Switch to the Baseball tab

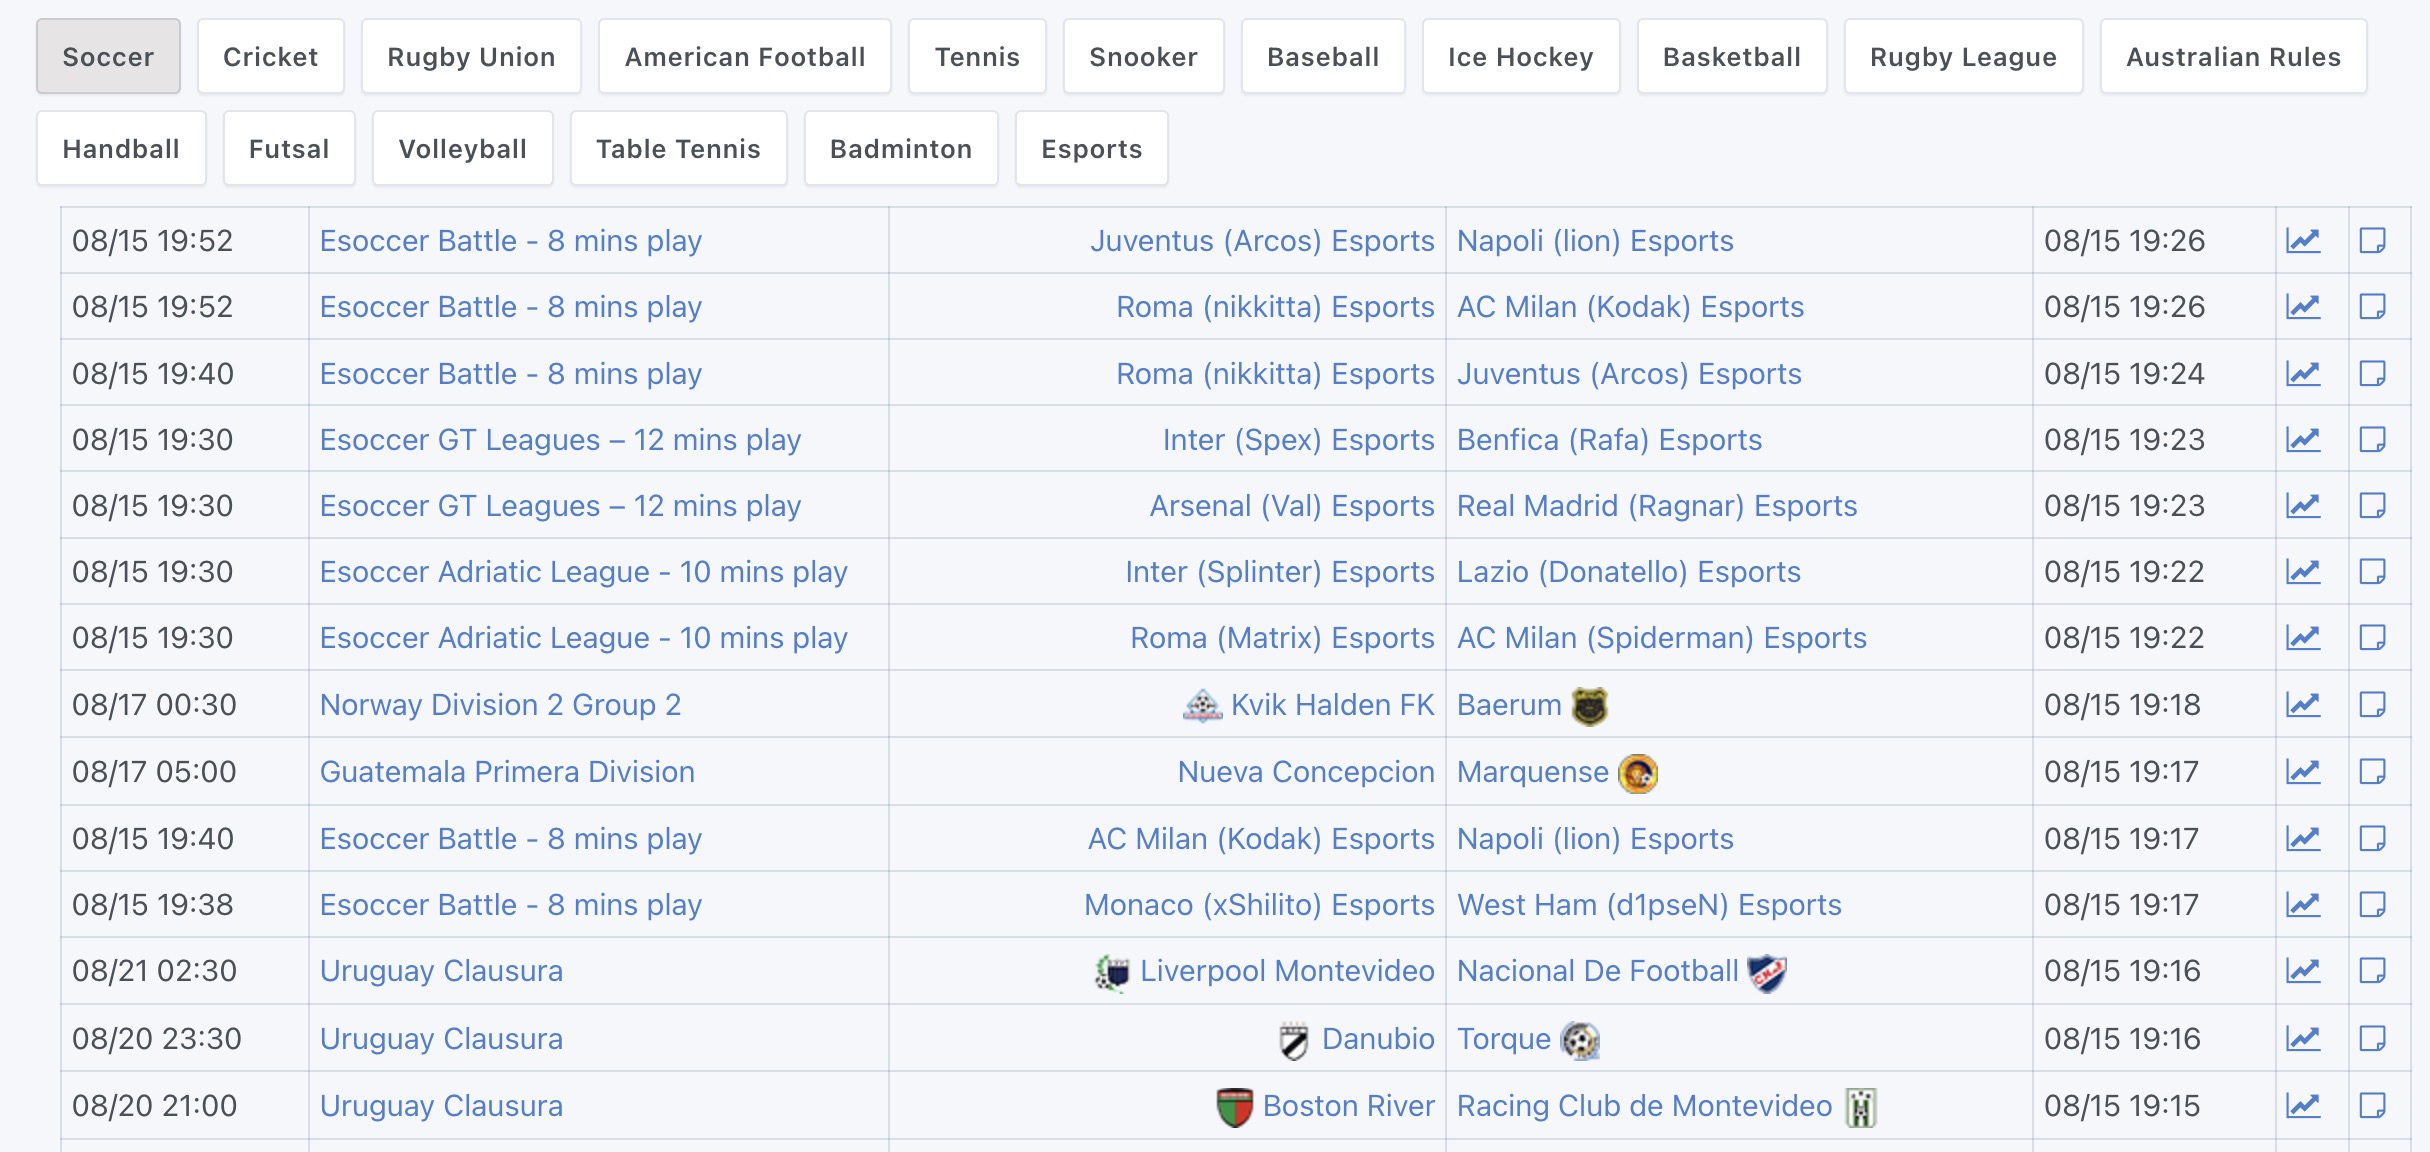(1323, 56)
